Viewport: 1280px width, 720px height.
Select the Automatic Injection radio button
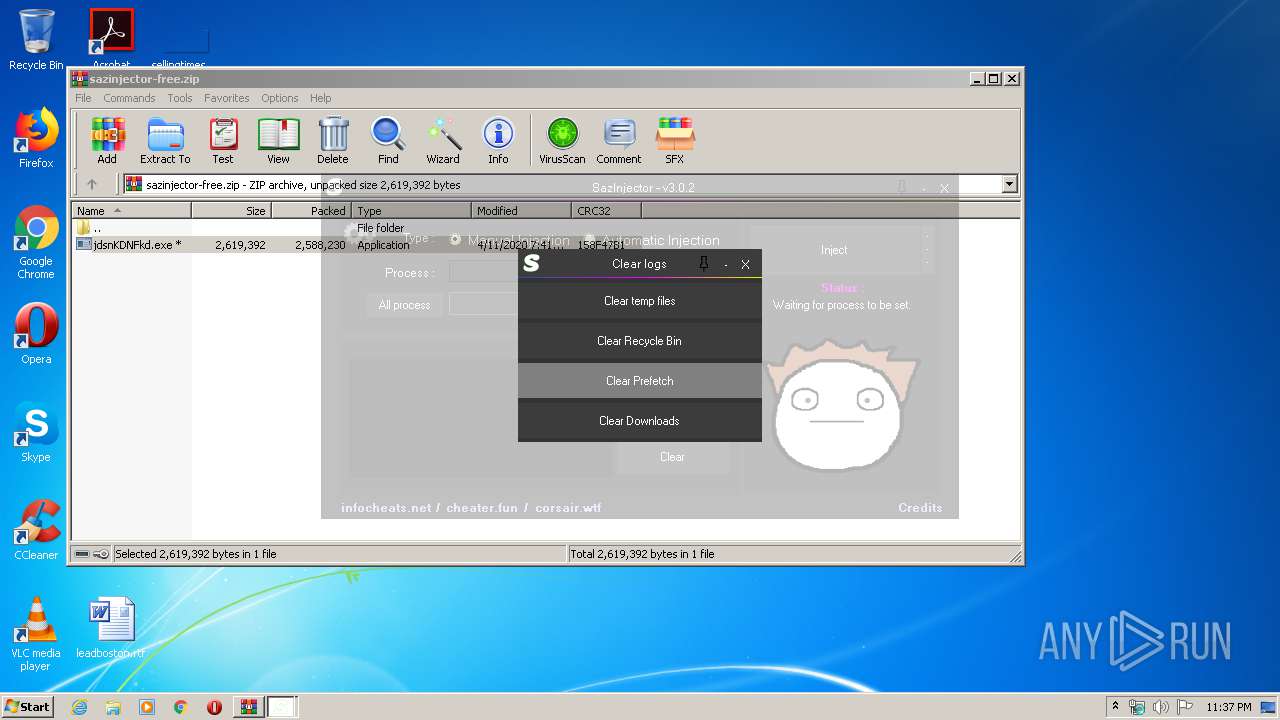(589, 240)
